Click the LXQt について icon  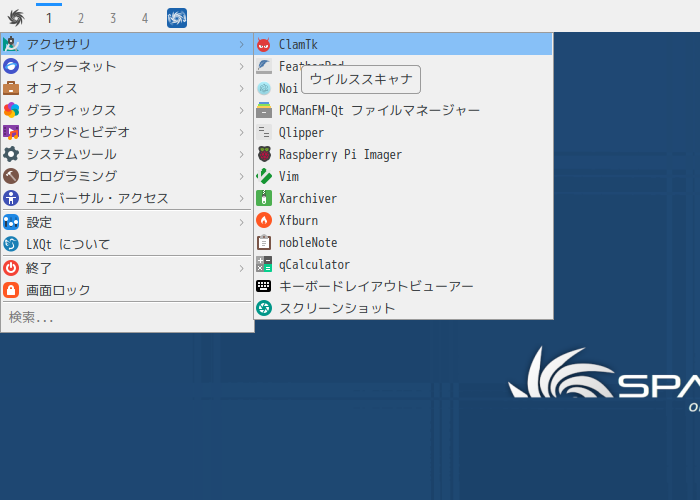click(x=11, y=244)
